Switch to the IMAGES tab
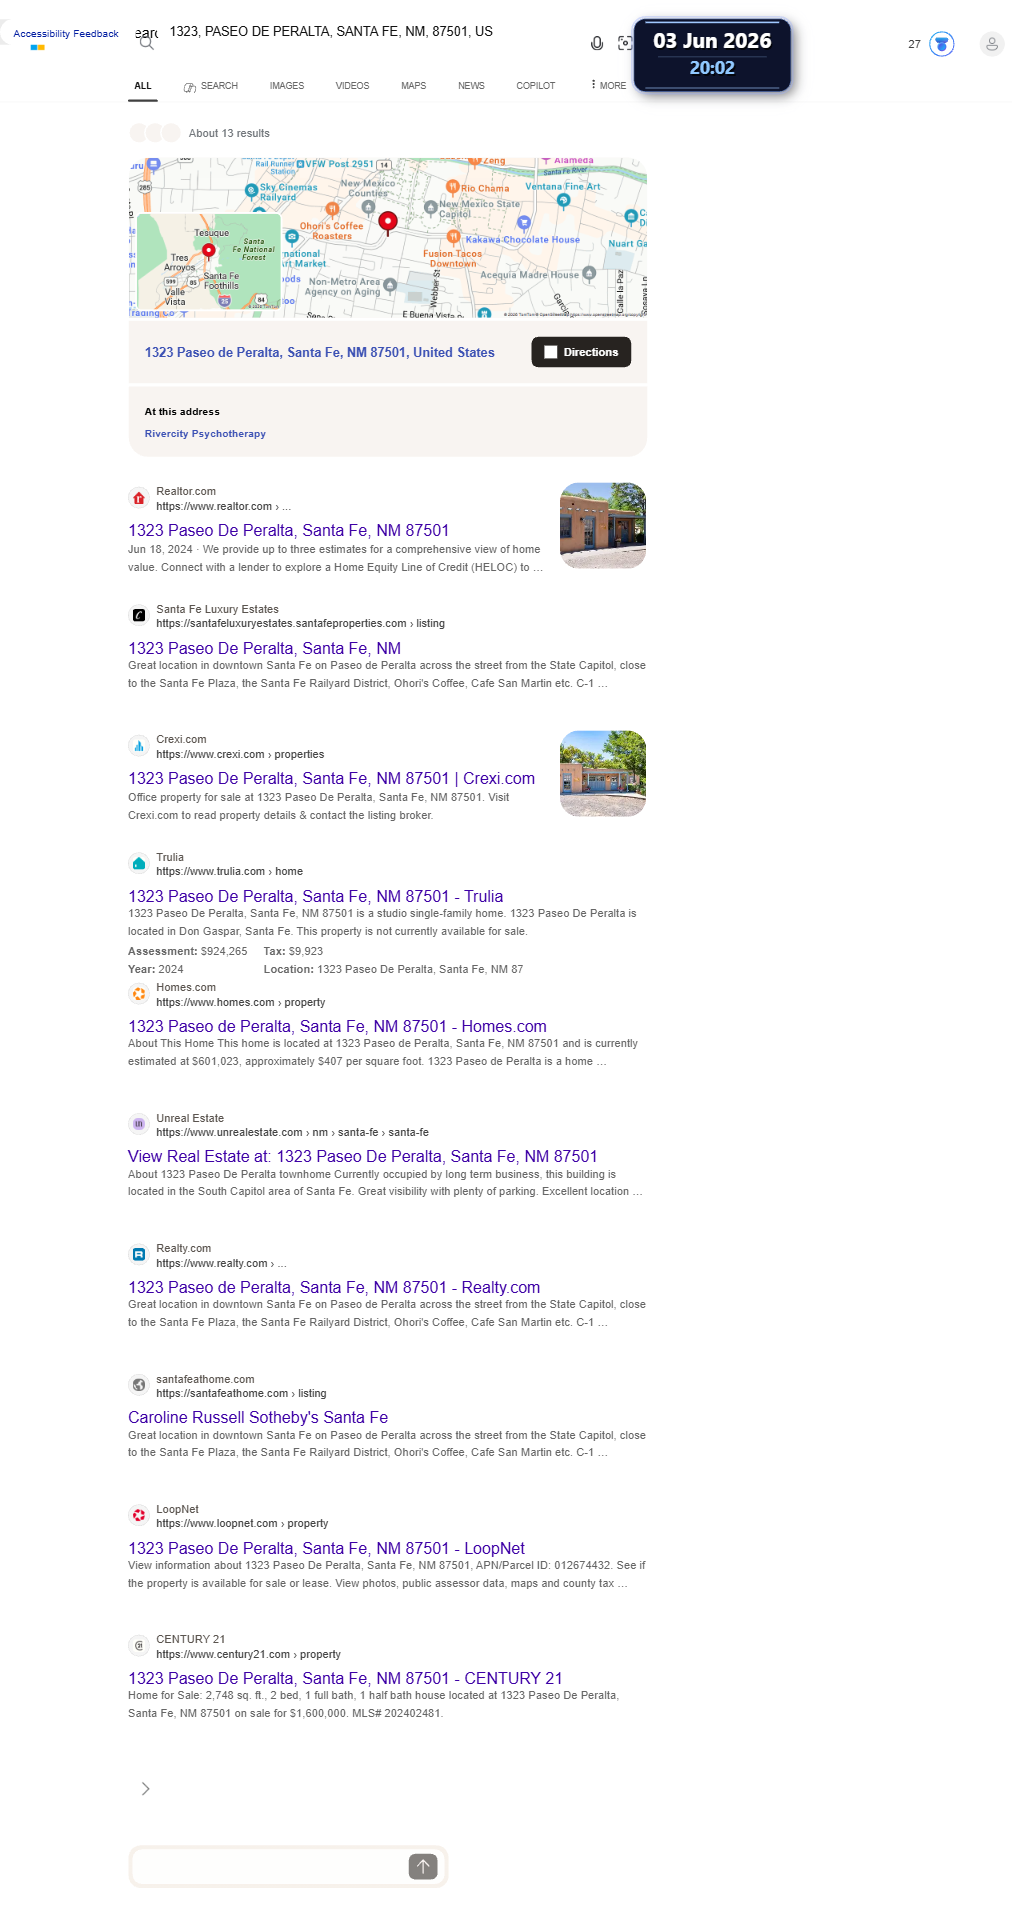Image resolution: width=1012 pixels, height=1921 pixels. coord(287,86)
